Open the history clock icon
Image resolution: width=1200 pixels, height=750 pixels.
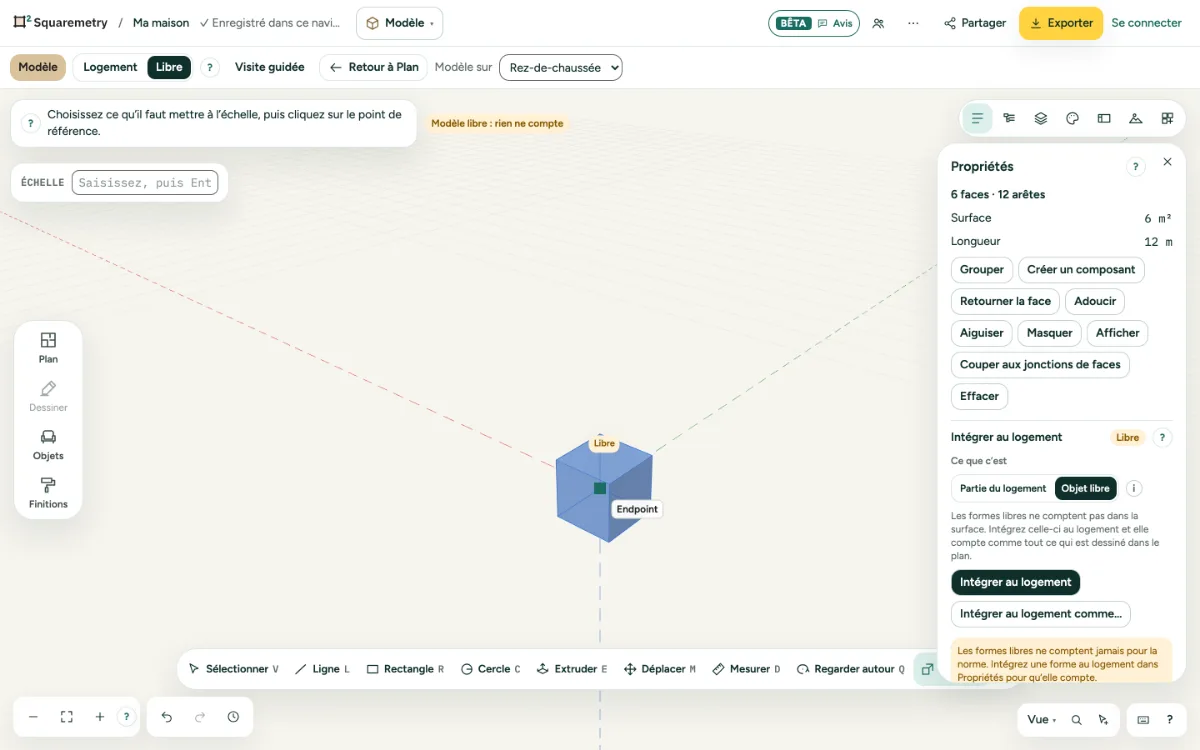pos(233,717)
